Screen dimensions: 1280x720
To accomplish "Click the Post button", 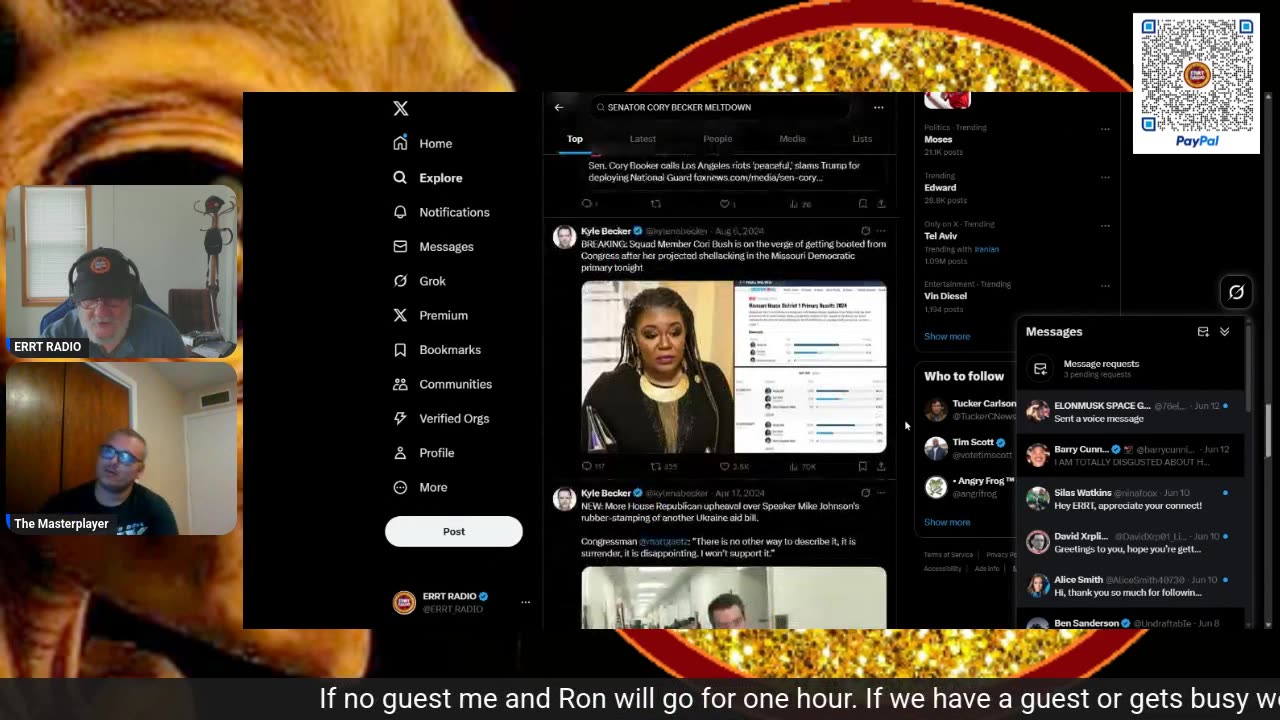I will click(x=454, y=531).
